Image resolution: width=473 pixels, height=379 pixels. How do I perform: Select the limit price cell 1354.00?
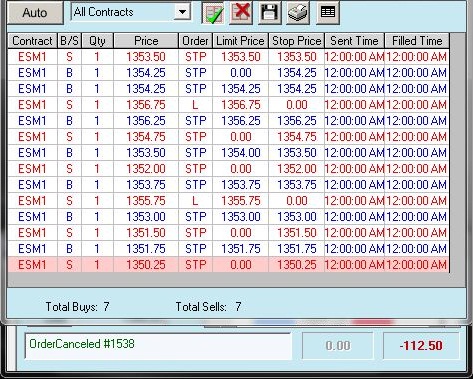coord(240,153)
